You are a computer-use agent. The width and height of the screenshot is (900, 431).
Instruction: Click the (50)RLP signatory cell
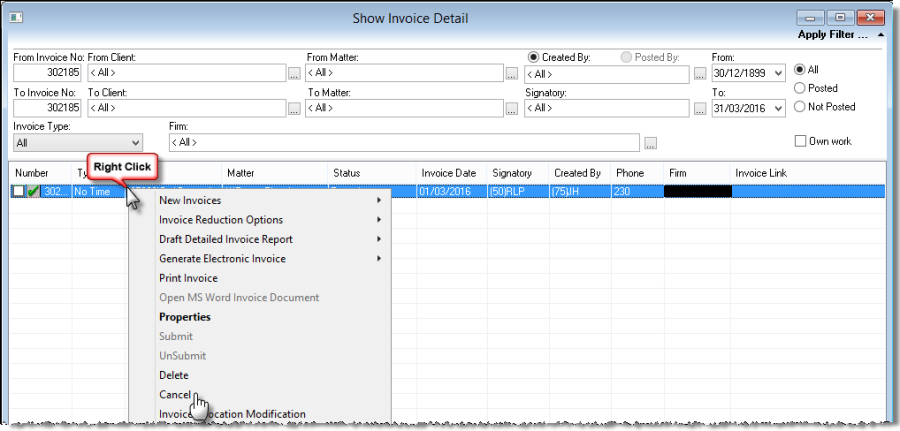point(518,192)
